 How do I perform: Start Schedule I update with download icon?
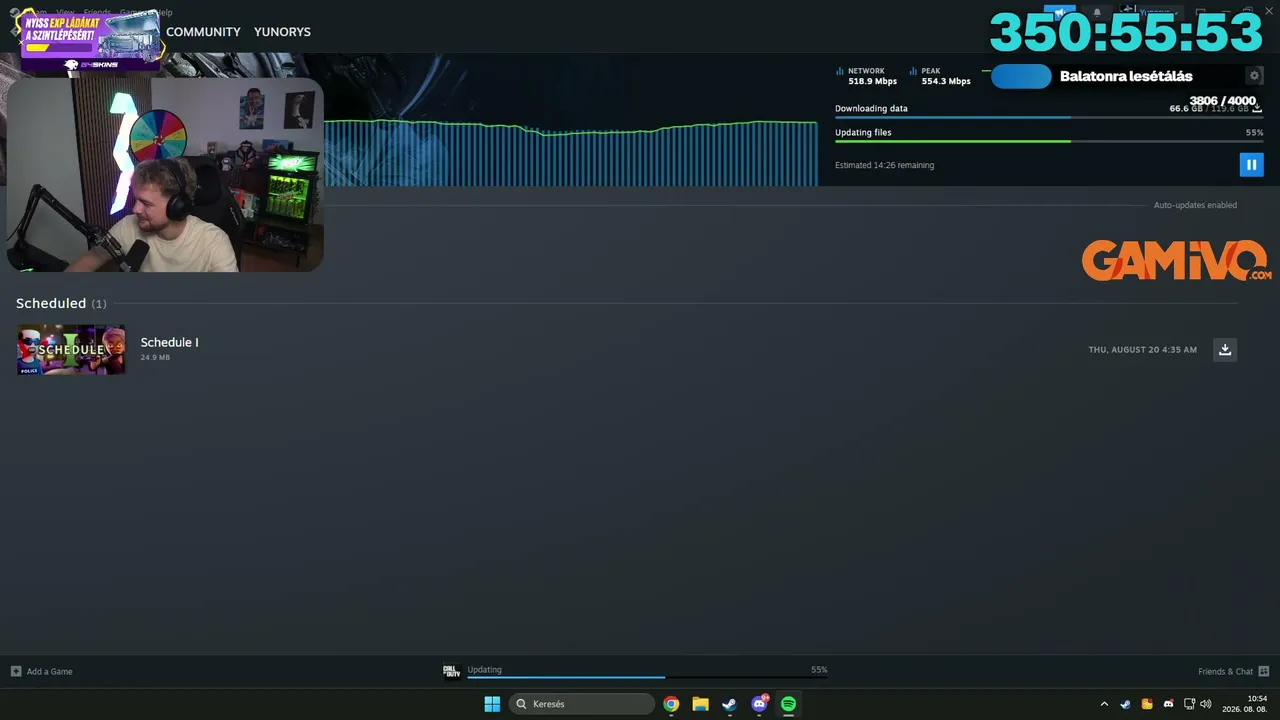coord(1224,349)
